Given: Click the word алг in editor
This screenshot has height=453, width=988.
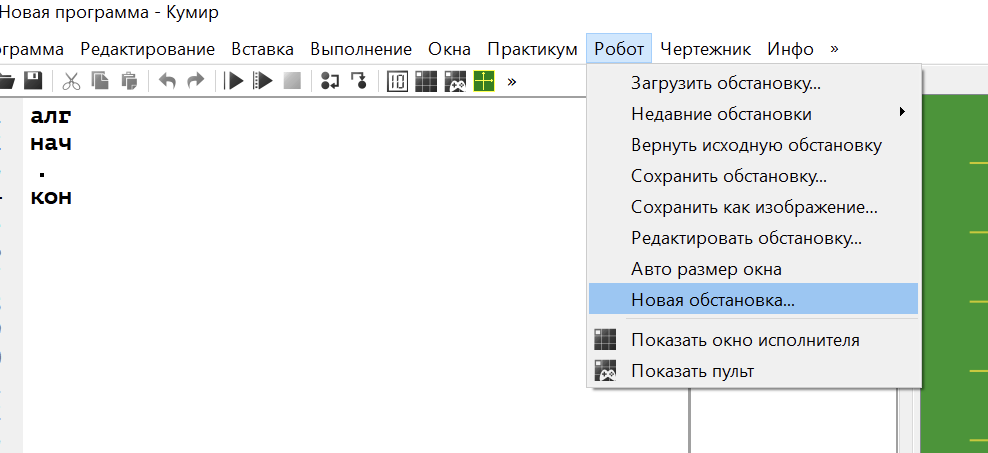Looking at the screenshot, I should tap(51, 117).
